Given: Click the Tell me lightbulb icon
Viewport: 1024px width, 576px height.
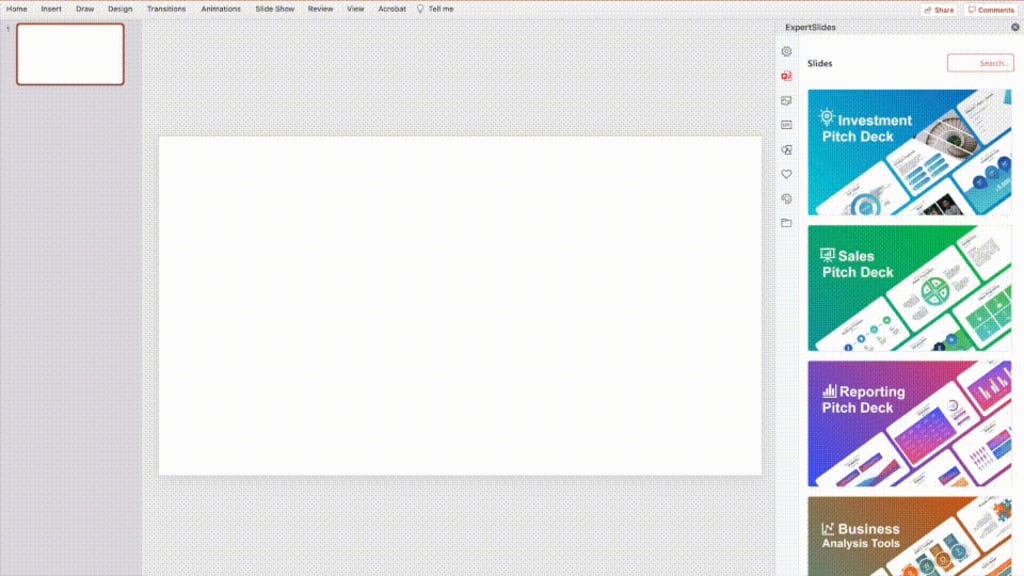Looking at the screenshot, I should 420,9.
